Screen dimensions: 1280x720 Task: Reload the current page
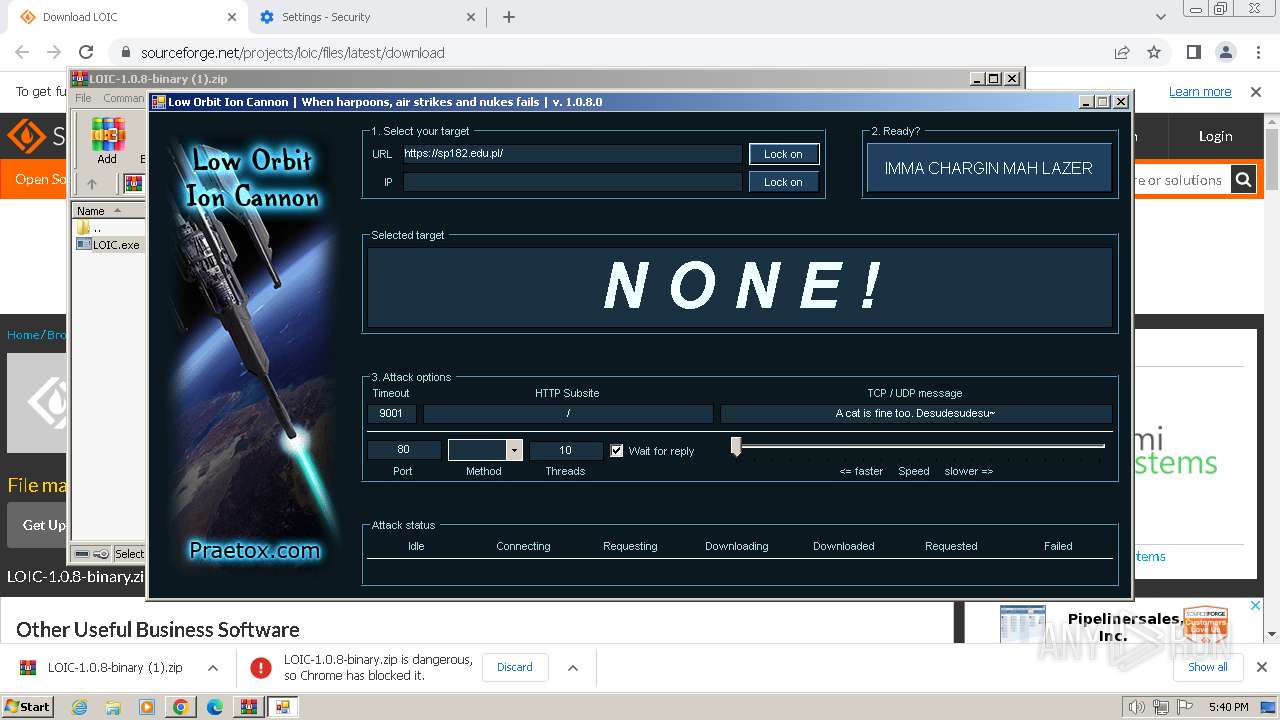tap(86, 52)
